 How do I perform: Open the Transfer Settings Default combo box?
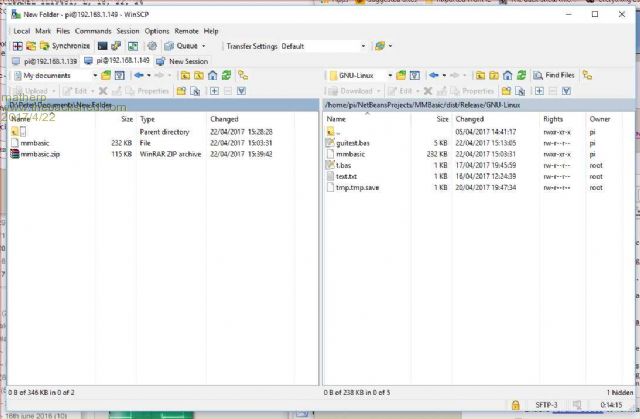(323, 46)
